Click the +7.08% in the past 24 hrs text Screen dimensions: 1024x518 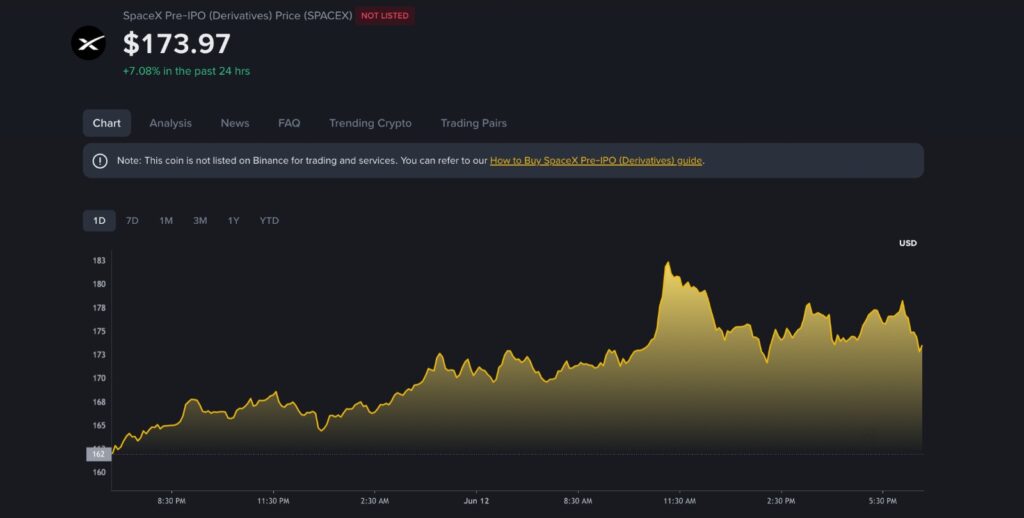186,71
